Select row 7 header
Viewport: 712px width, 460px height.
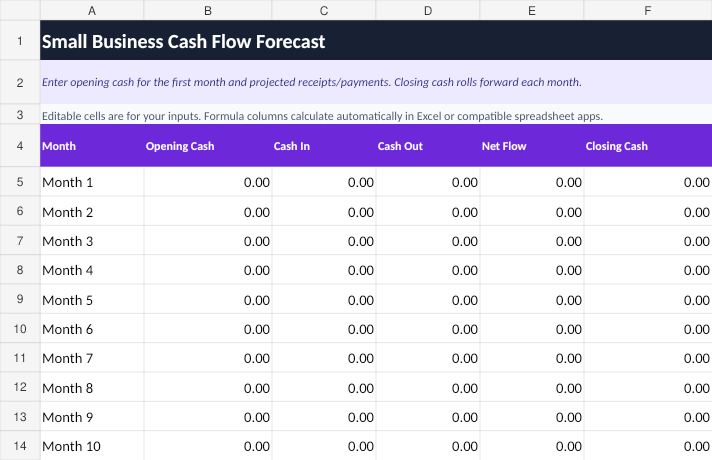[20, 240]
